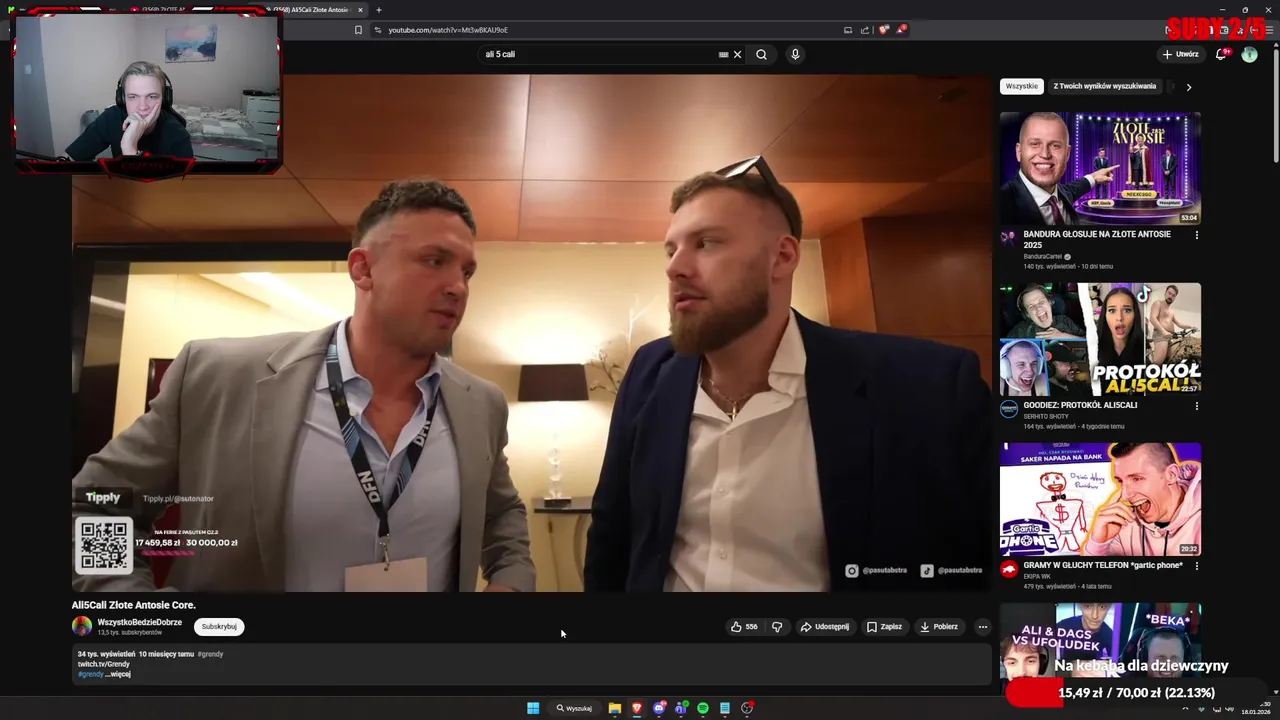Click the taskbar date 18.01.2026

click(x=1256, y=712)
